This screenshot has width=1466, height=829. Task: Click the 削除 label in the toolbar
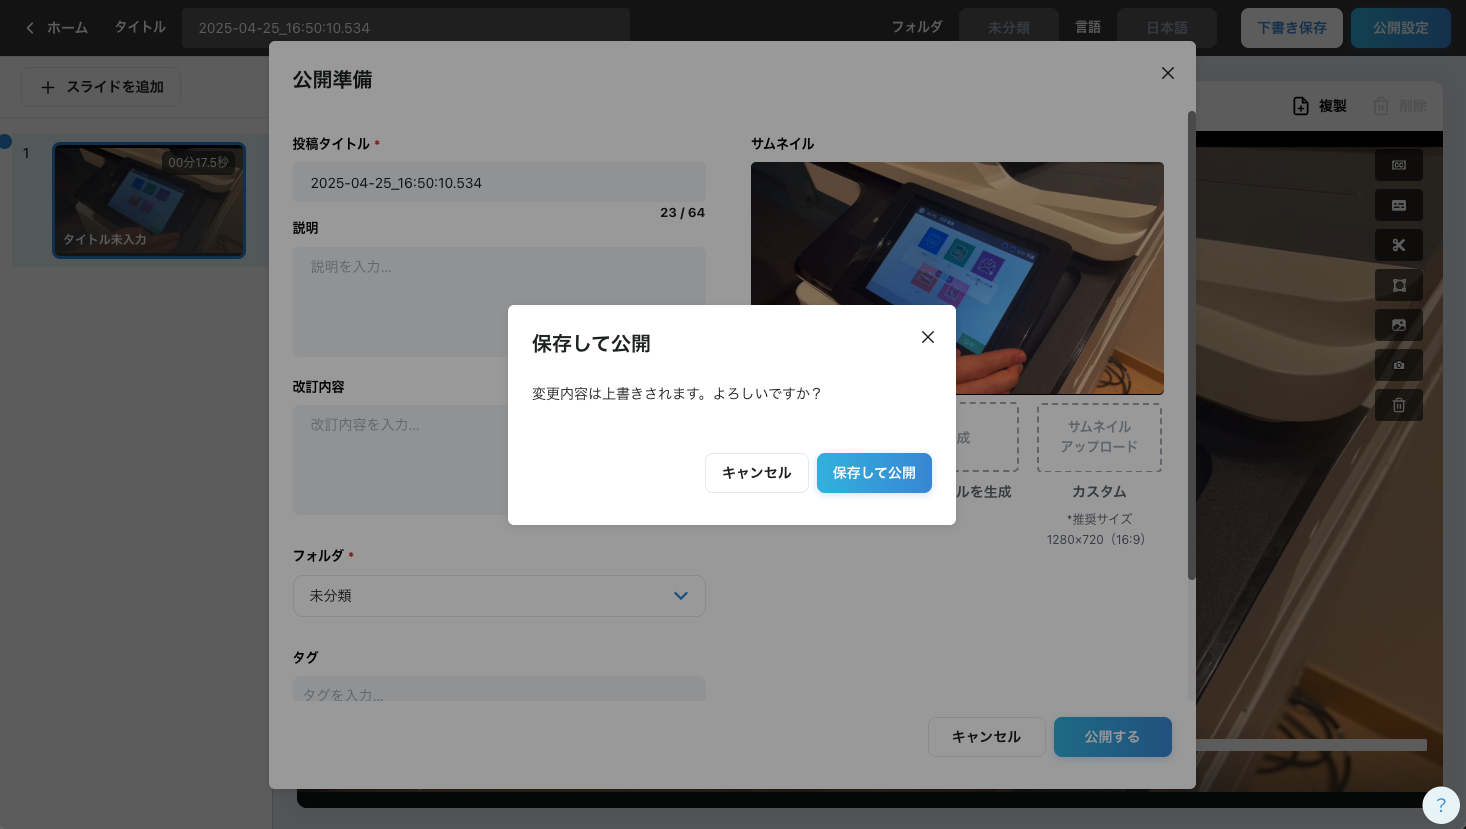1413,106
